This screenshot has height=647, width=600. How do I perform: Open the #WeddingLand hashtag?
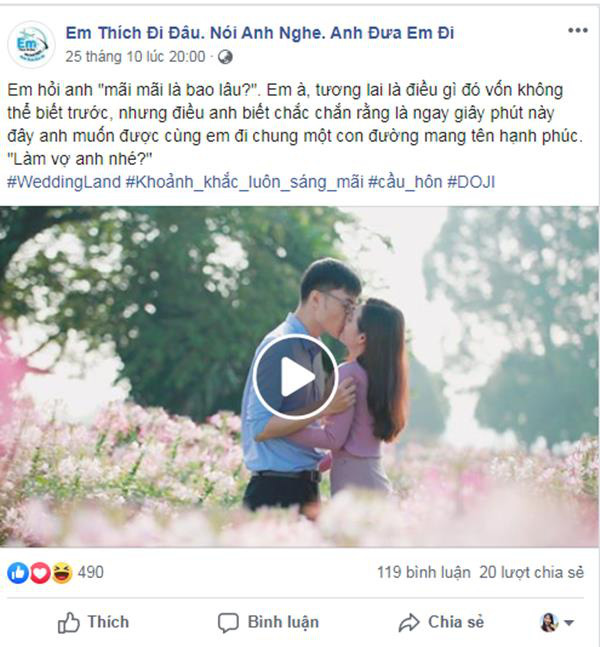(64, 182)
